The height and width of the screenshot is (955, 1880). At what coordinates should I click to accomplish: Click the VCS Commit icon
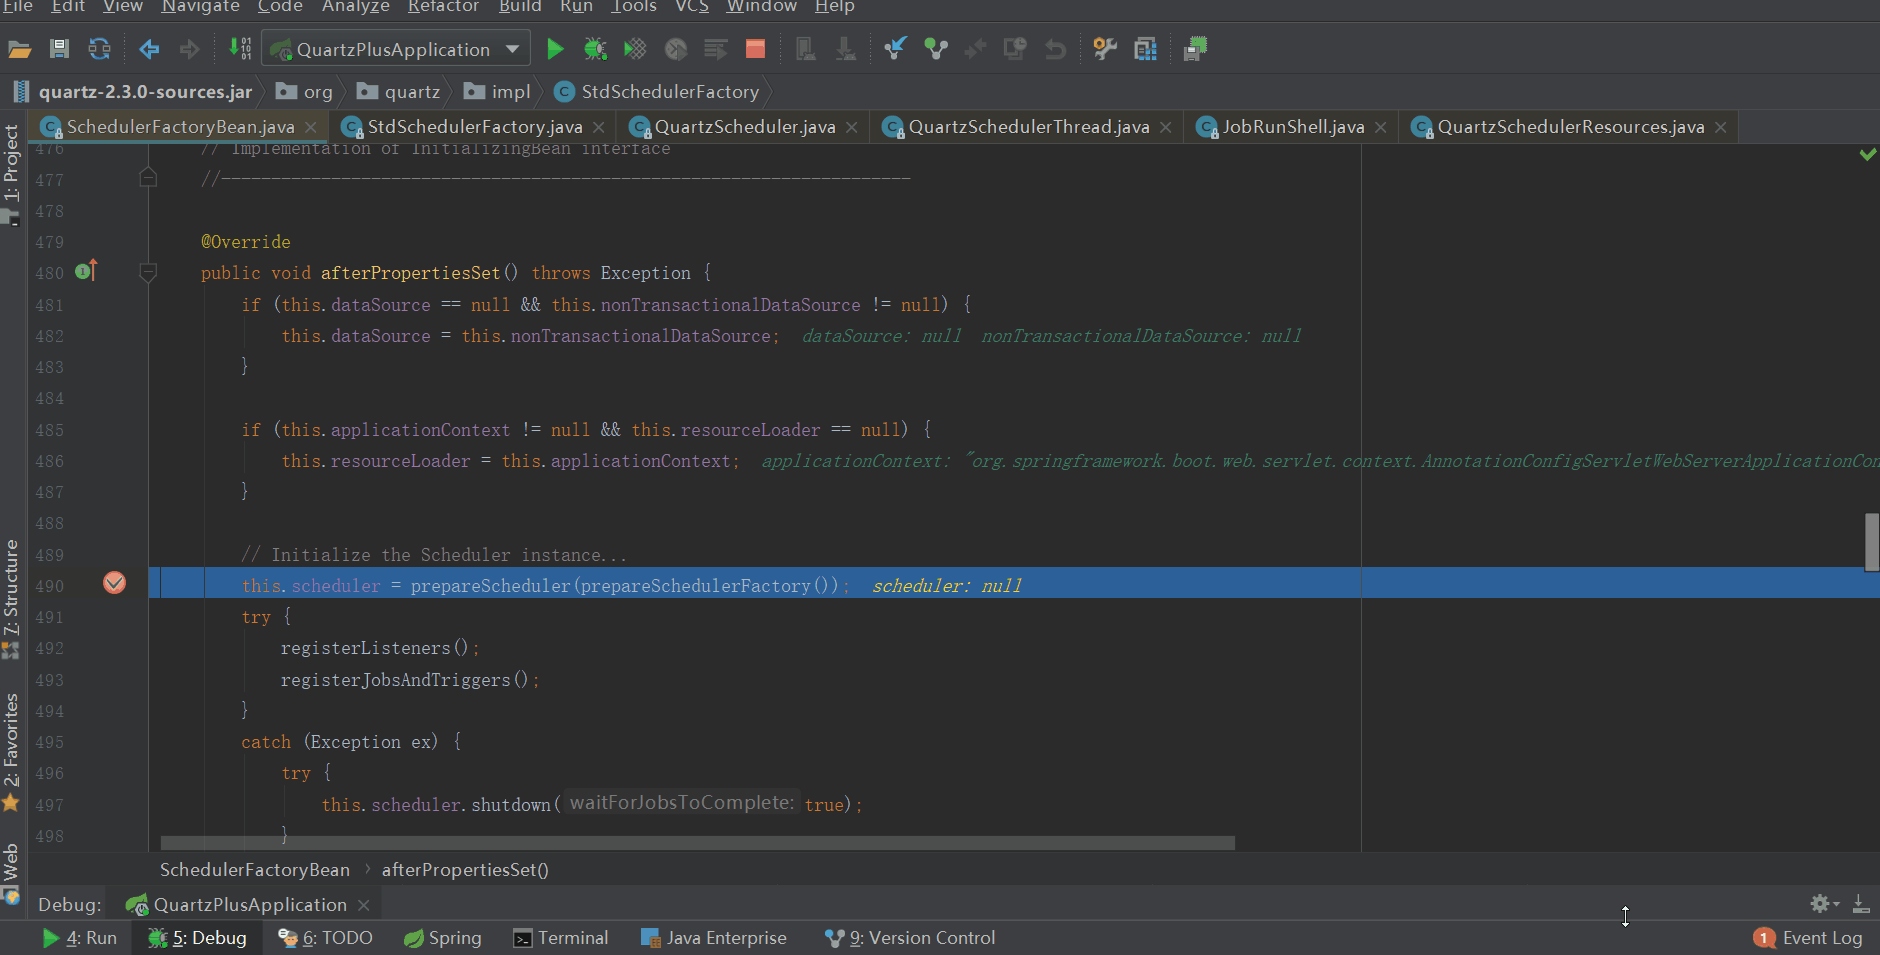935,49
